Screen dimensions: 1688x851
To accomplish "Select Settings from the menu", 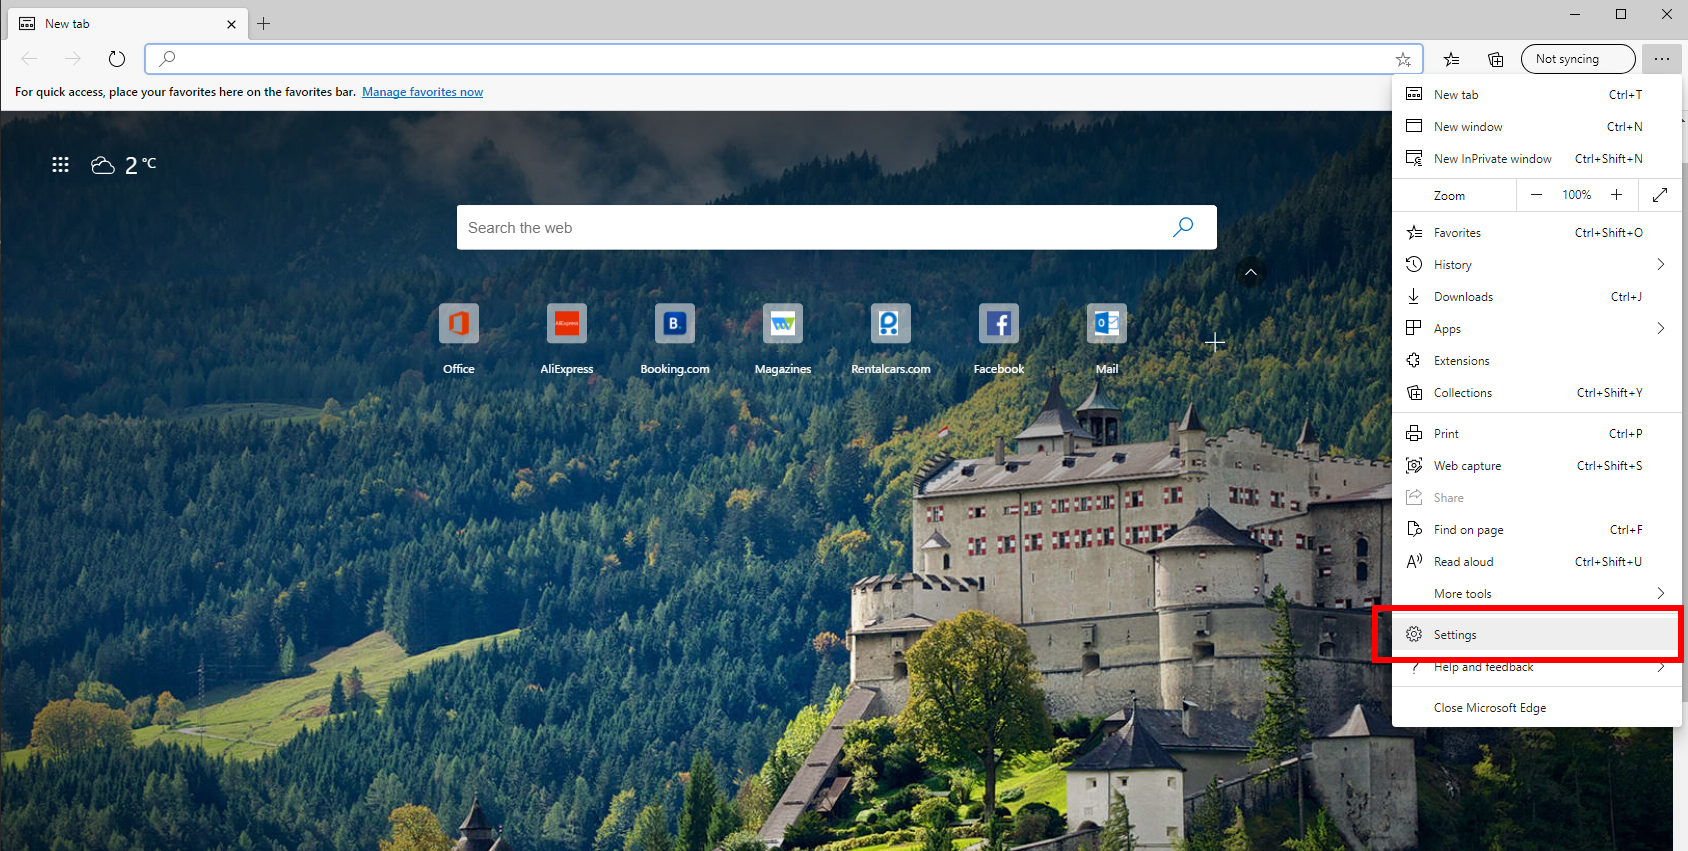I will (x=1455, y=635).
